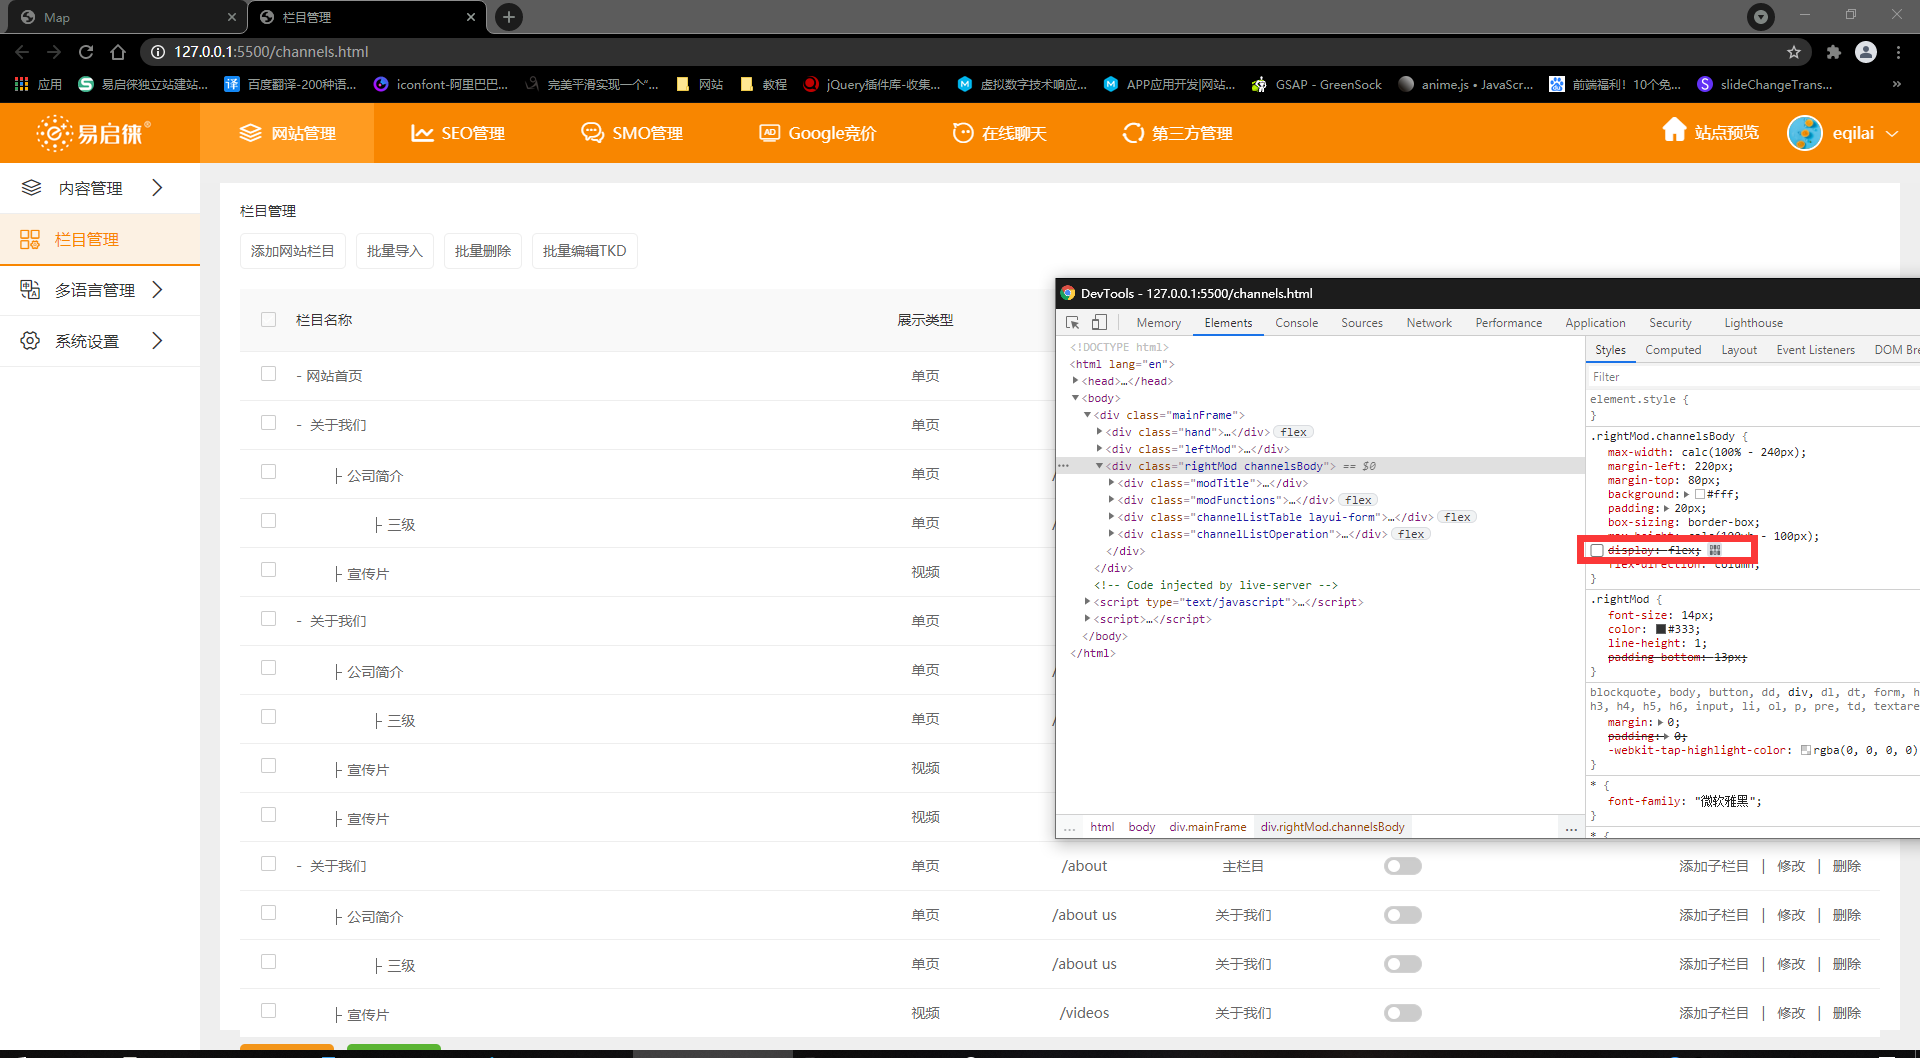Click the browser home icon
The height and width of the screenshot is (1058, 1920).
tap(118, 52)
